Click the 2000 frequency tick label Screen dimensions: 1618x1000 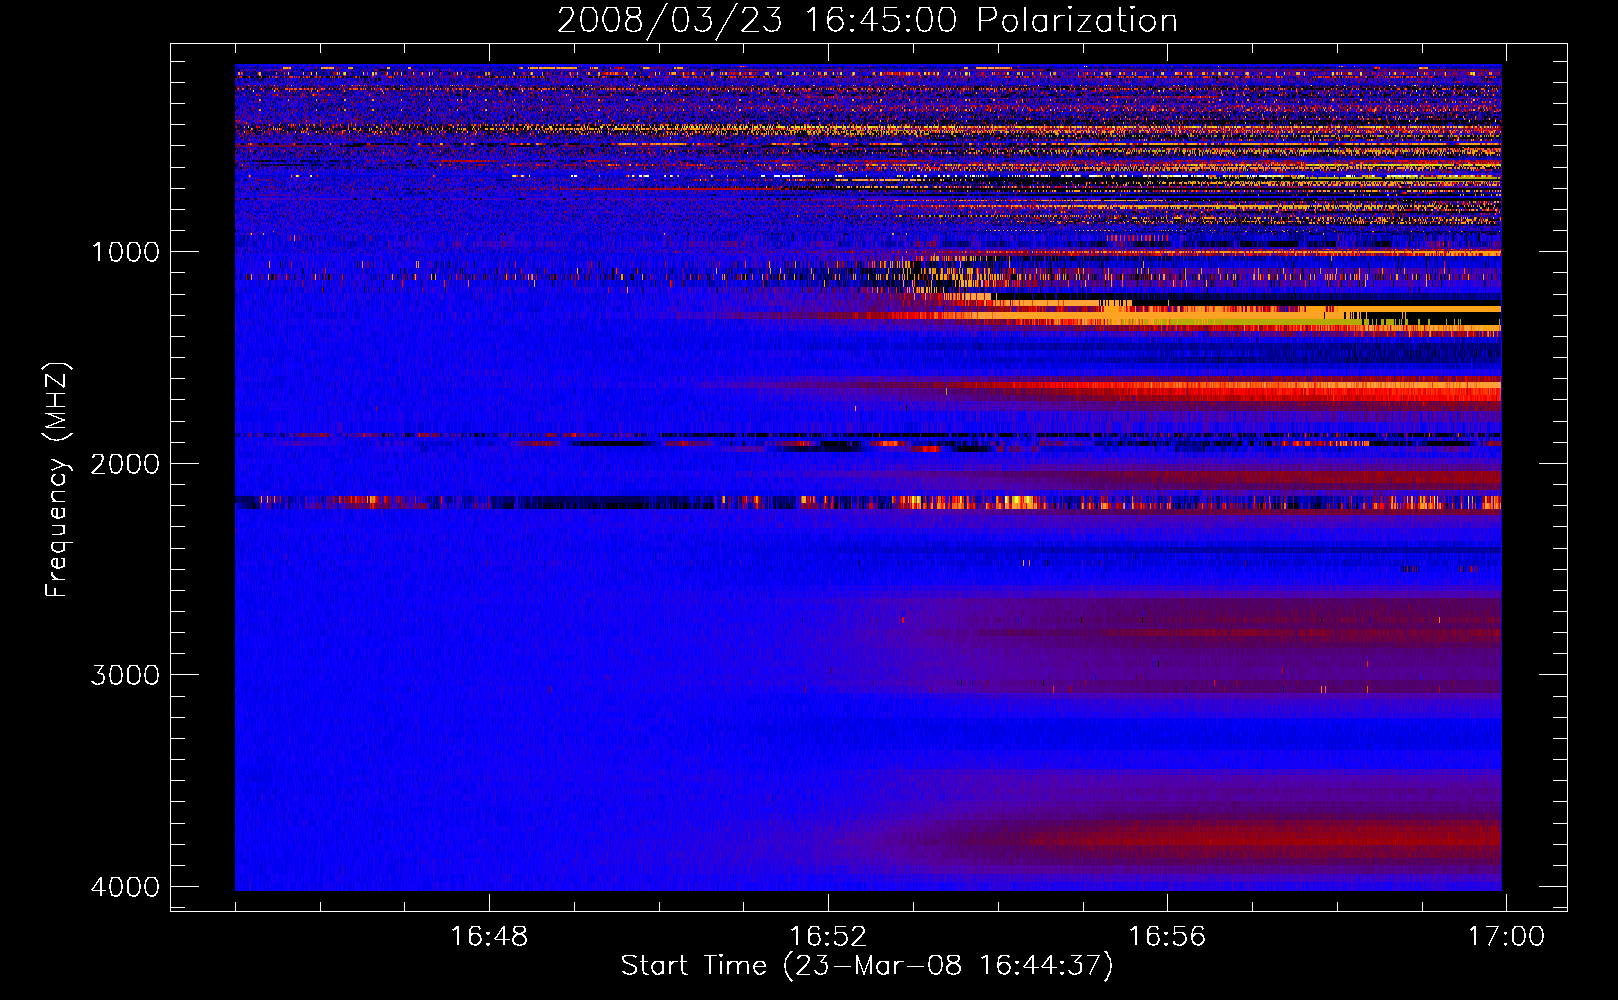tap(125, 464)
